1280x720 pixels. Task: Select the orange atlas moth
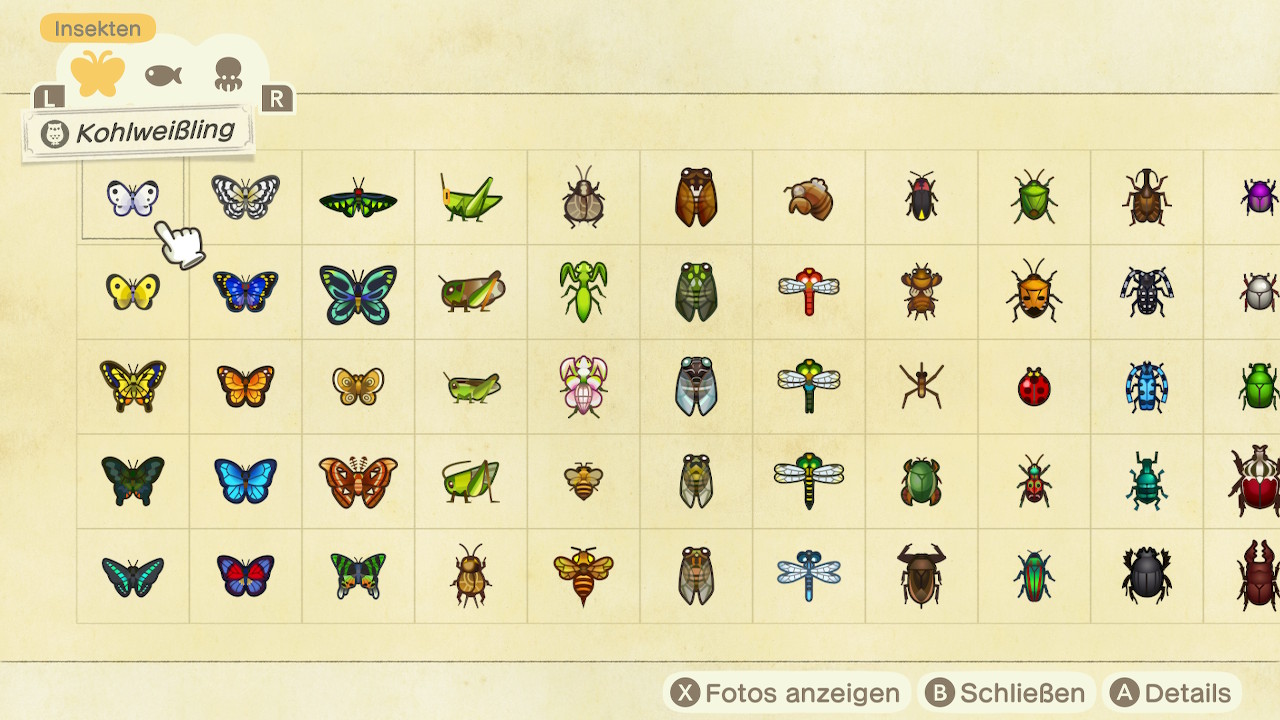358,481
